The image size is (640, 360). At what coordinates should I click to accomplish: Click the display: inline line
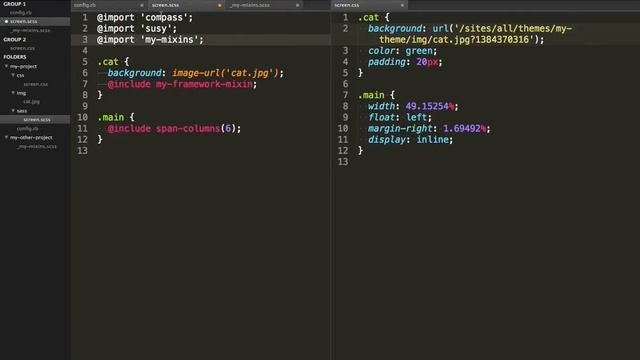tap(410, 140)
